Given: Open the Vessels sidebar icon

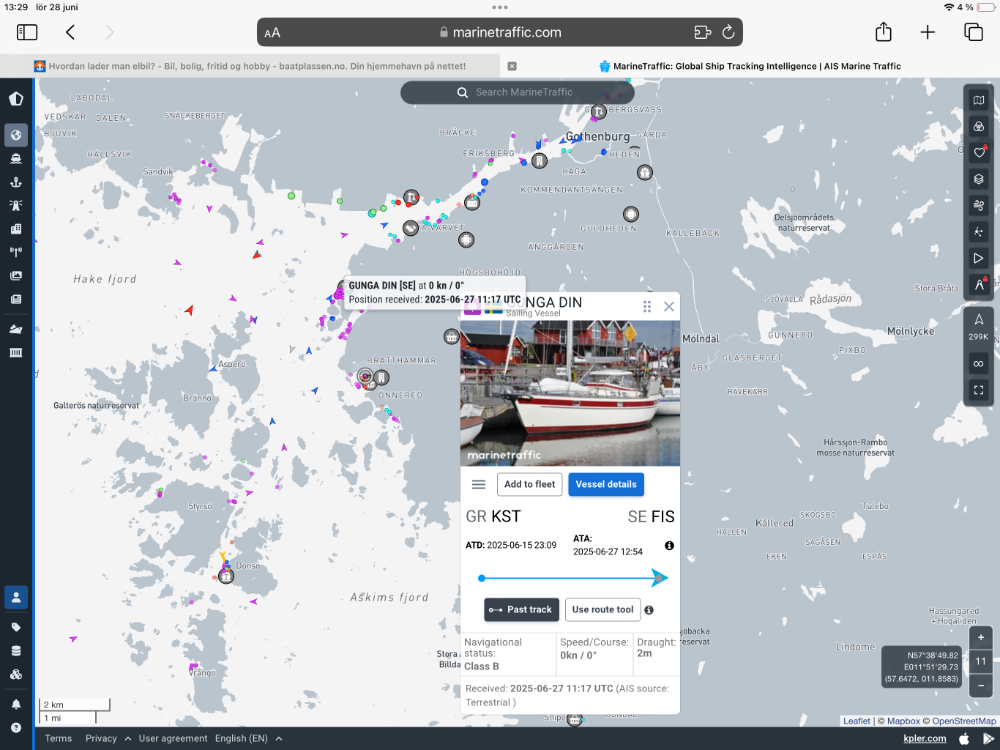Looking at the screenshot, I should [16, 159].
